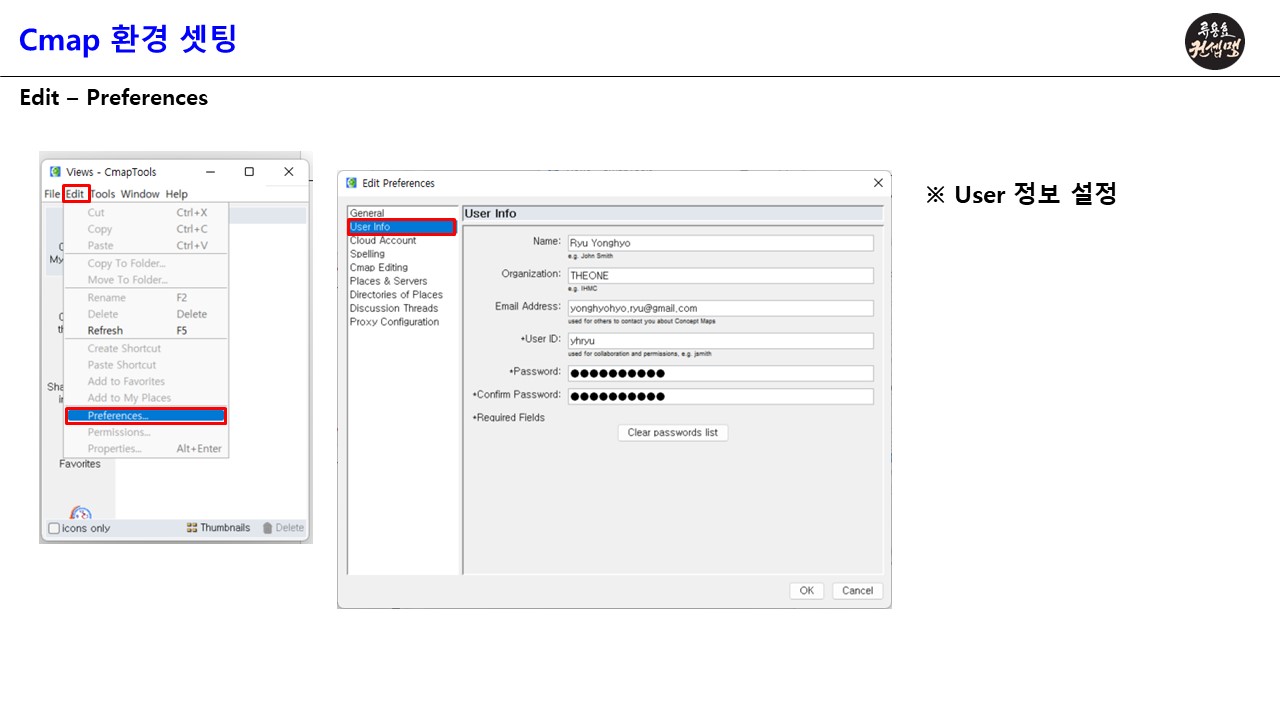The height and width of the screenshot is (720, 1280).
Task: Click the Name field with Ryu Yonghyo
Action: (720, 243)
